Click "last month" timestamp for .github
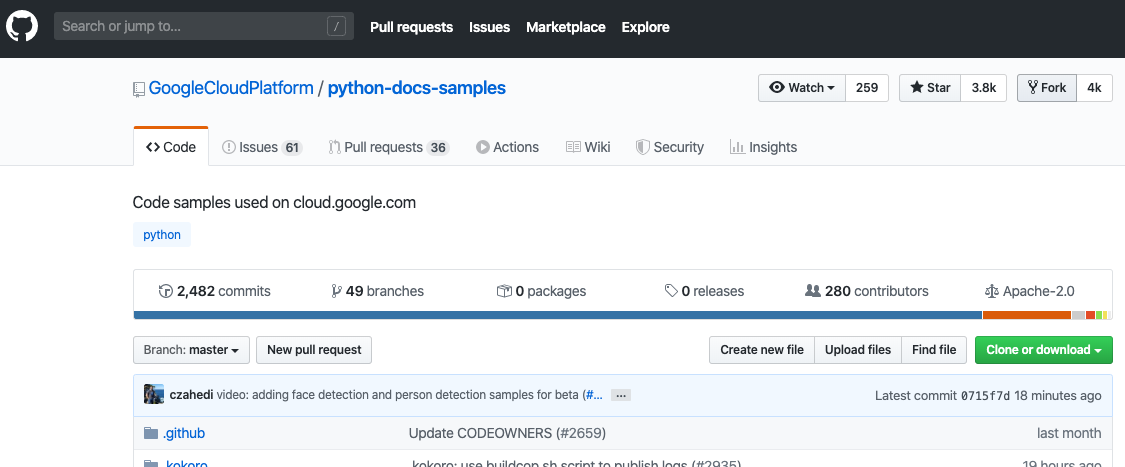The width and height of the screenshot is (1125, 467). (x=1069, y=433)
